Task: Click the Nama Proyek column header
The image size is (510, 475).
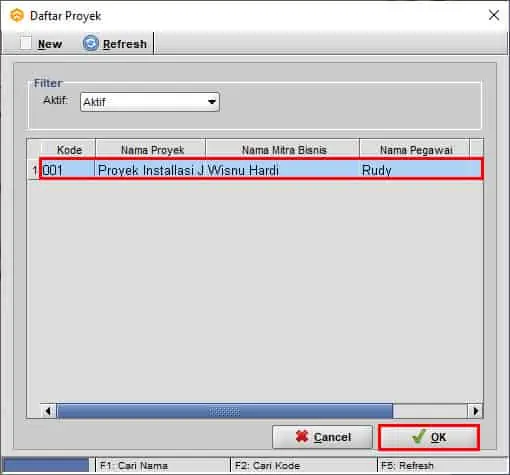Action: (152, 150)
